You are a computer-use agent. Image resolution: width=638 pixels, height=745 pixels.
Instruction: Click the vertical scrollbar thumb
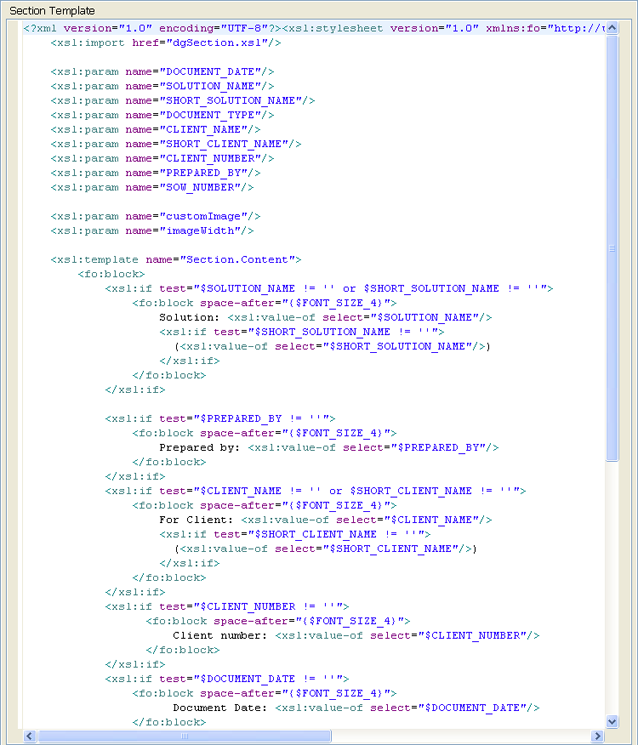pos(612,248)
